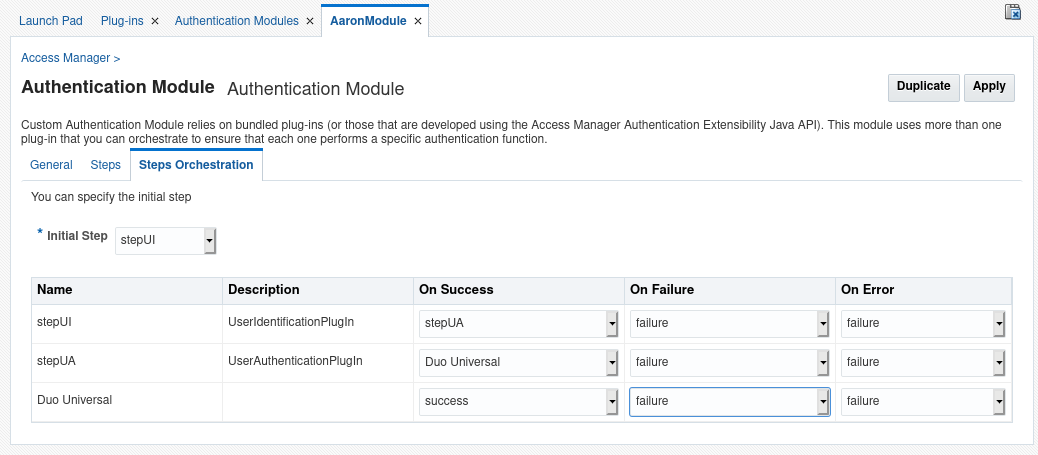Select the Authentication Modules tab
The width and height of the screenshot is (1038, 455).
(x=236, y=21)
